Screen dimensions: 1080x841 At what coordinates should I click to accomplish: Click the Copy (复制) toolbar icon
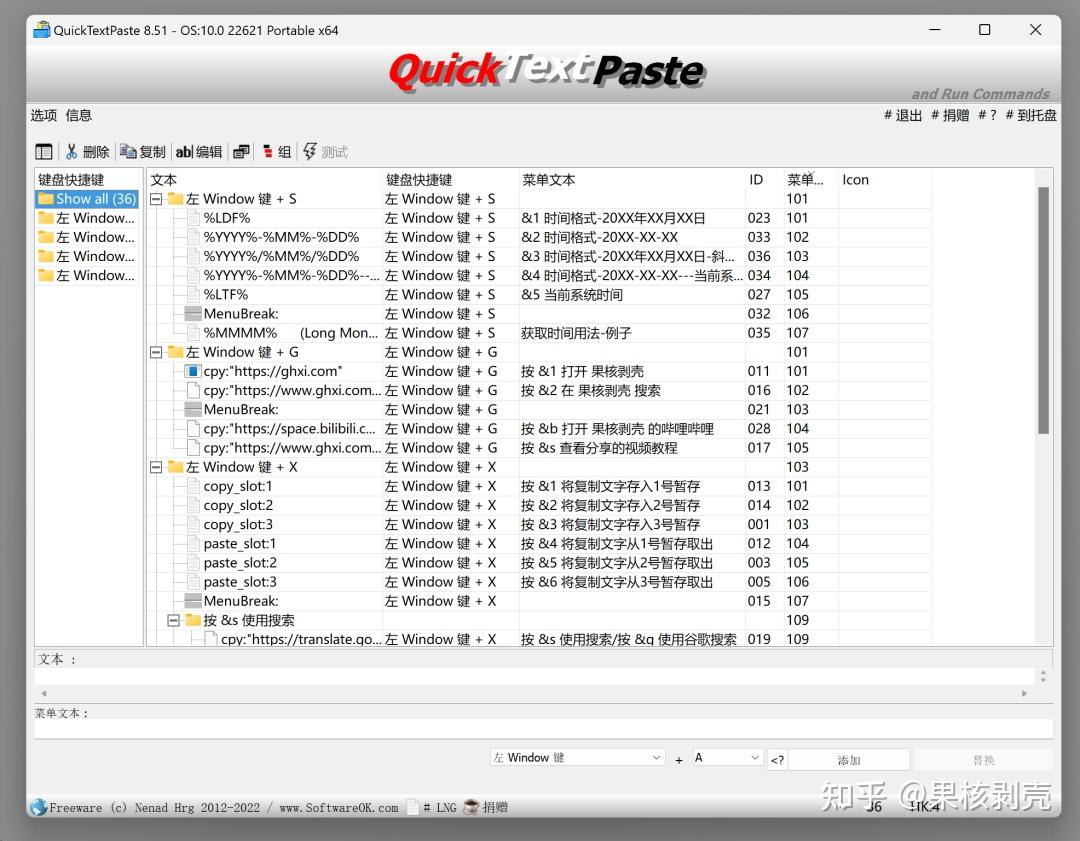coord(143,151)
